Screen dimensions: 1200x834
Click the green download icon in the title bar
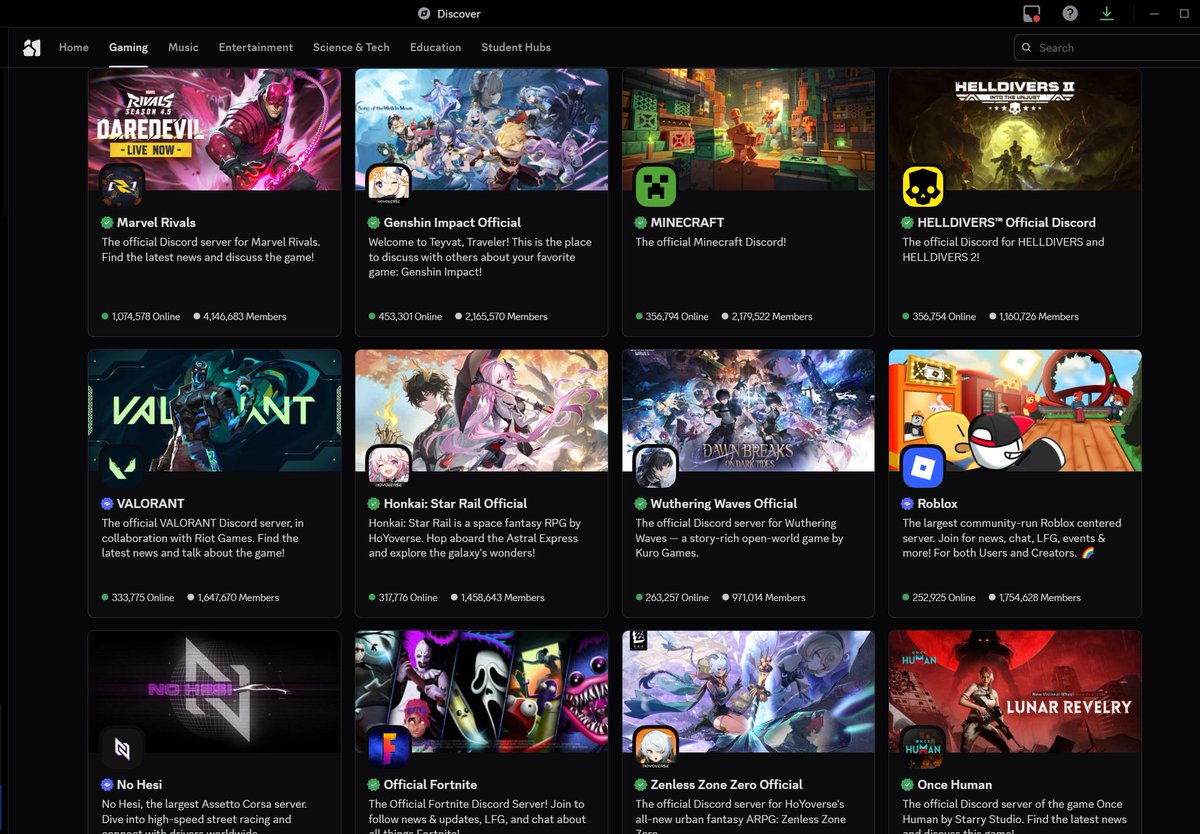(x=1107, y=13)
